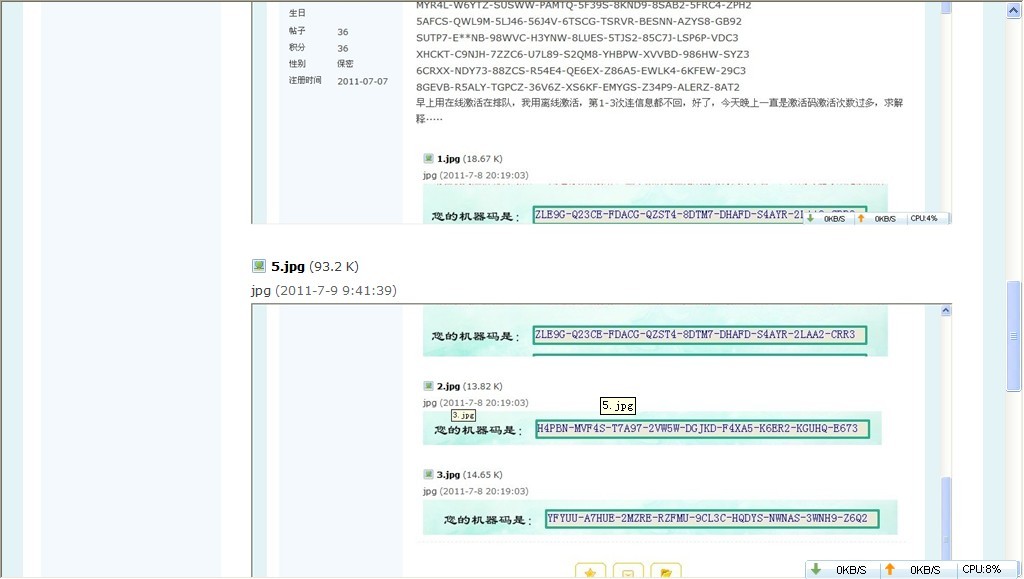
Task: Click the folder button below the post
Action: (665, 572)
